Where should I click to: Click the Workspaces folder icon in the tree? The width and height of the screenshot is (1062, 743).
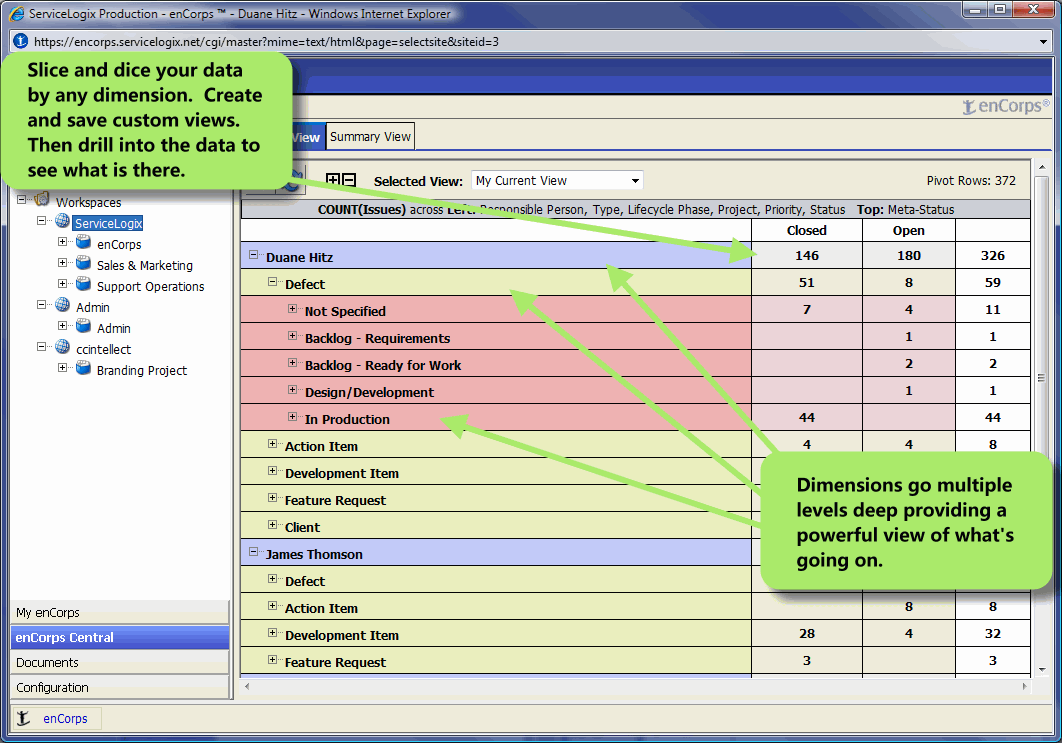coord(42,200)
